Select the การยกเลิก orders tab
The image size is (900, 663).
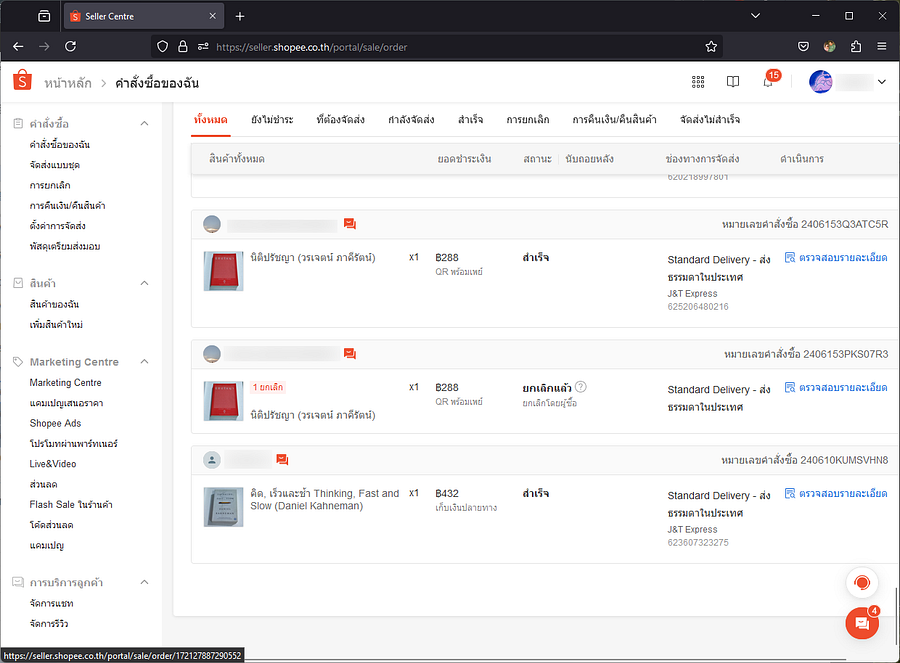527,120
